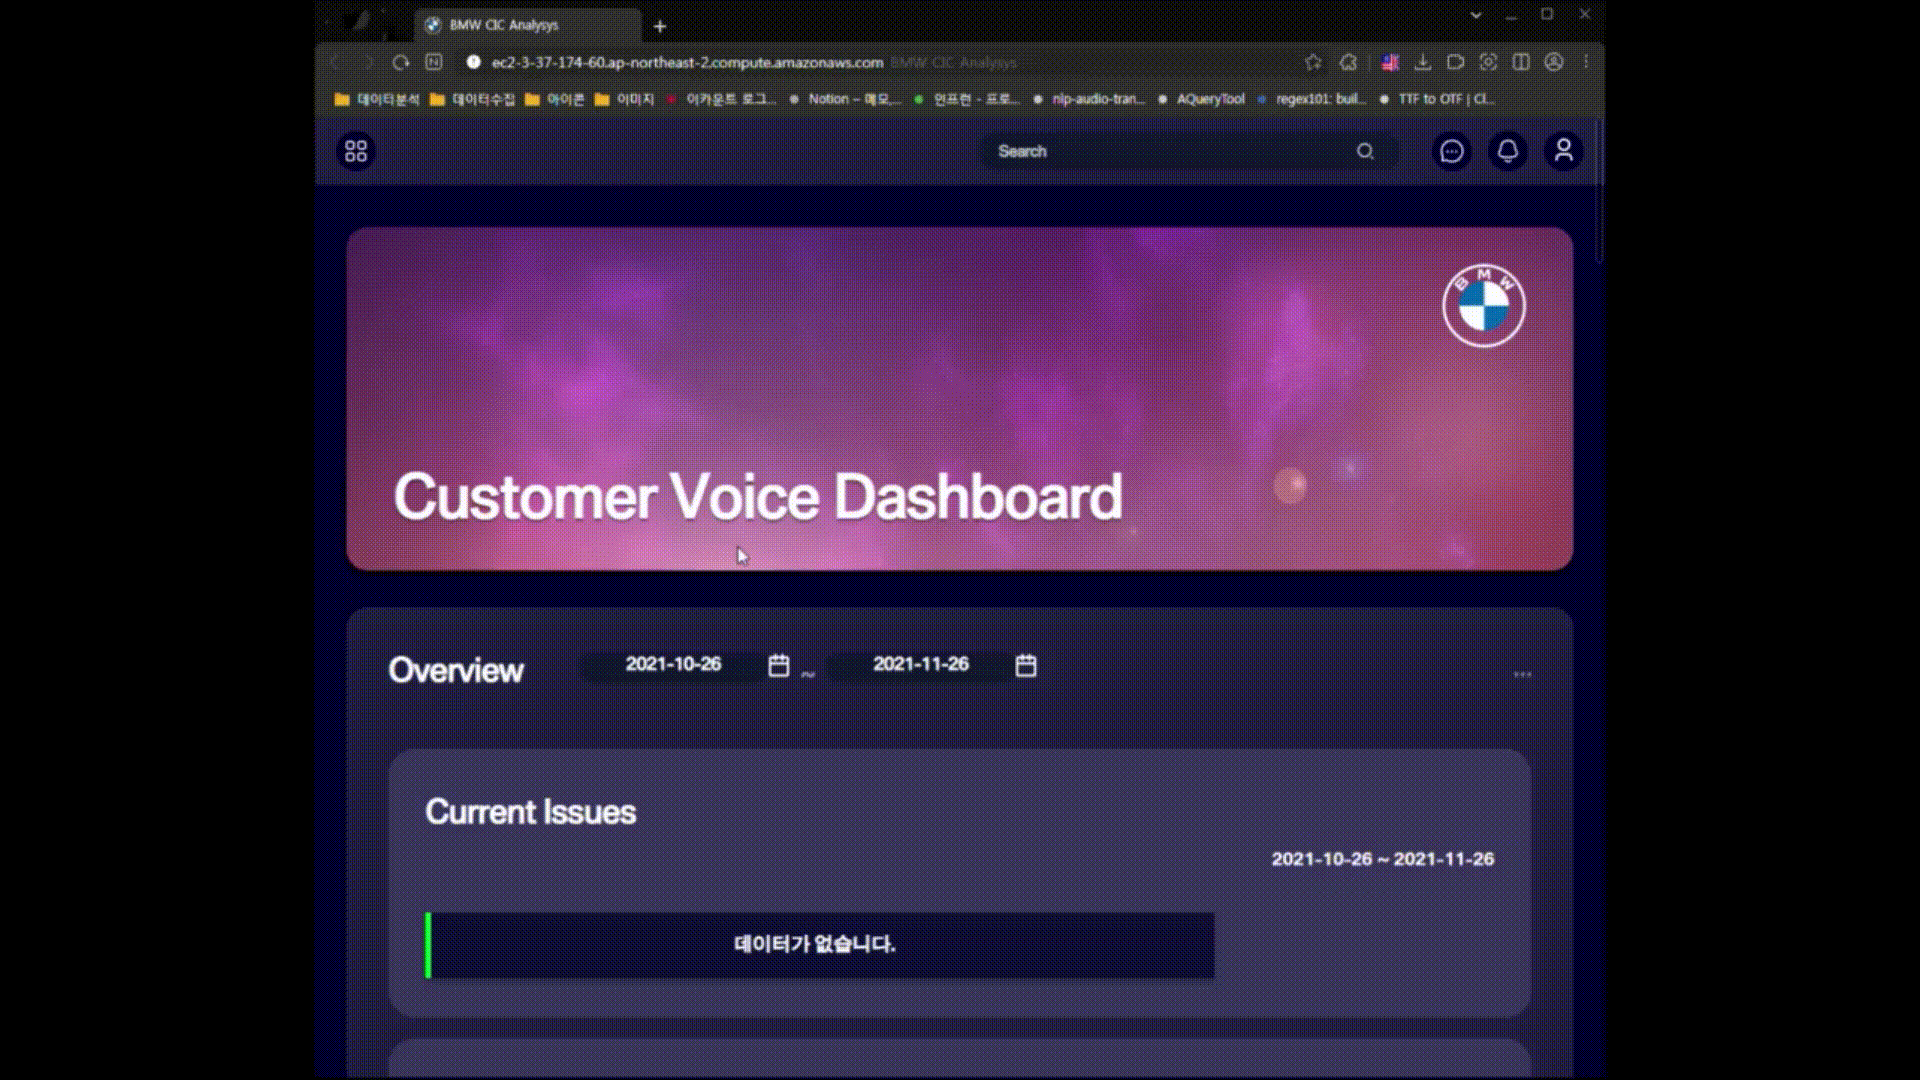Open a new browser tab

[660, 26]
